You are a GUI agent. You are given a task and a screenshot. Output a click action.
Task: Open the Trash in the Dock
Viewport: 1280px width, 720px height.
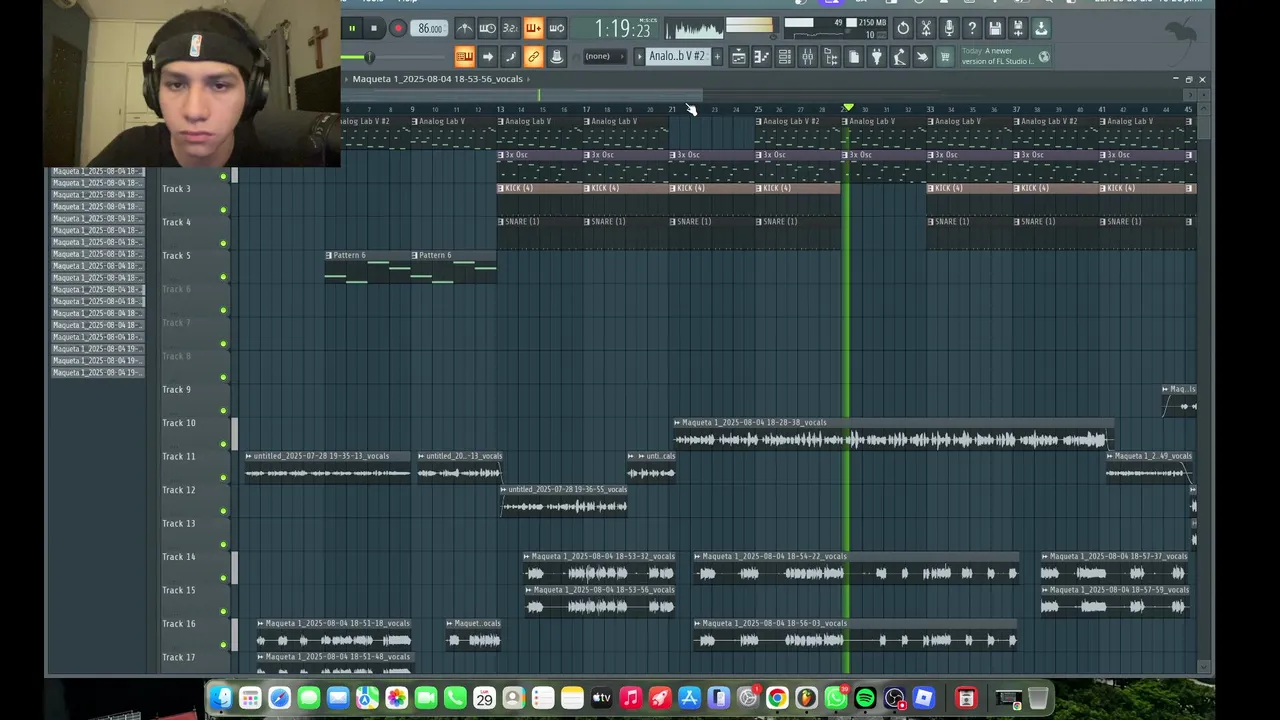(x=1038, y=698)
